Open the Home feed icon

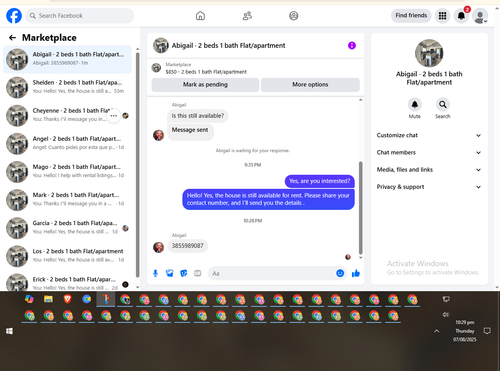[x=200, y=16]
